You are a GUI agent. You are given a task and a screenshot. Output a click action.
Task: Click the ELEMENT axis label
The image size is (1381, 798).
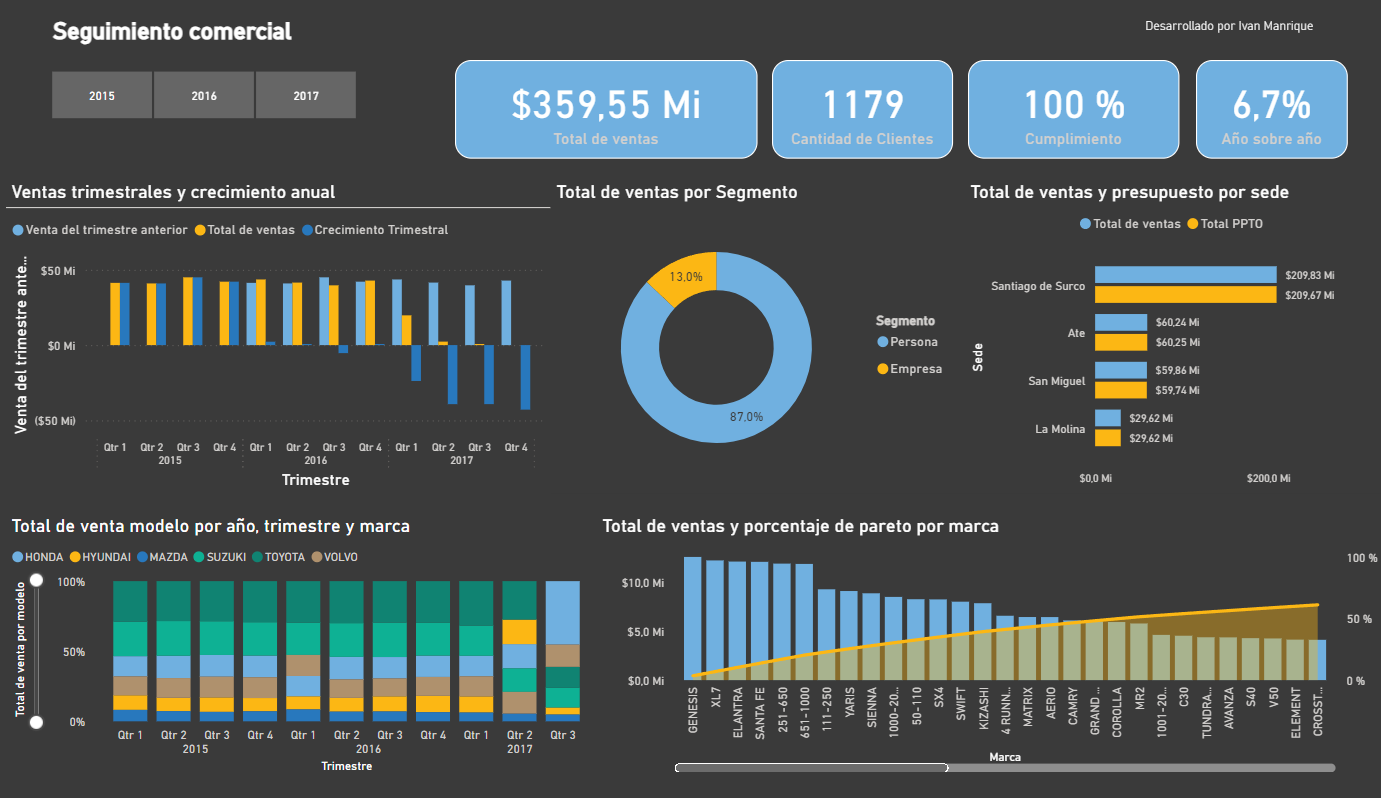(1296, 711)
